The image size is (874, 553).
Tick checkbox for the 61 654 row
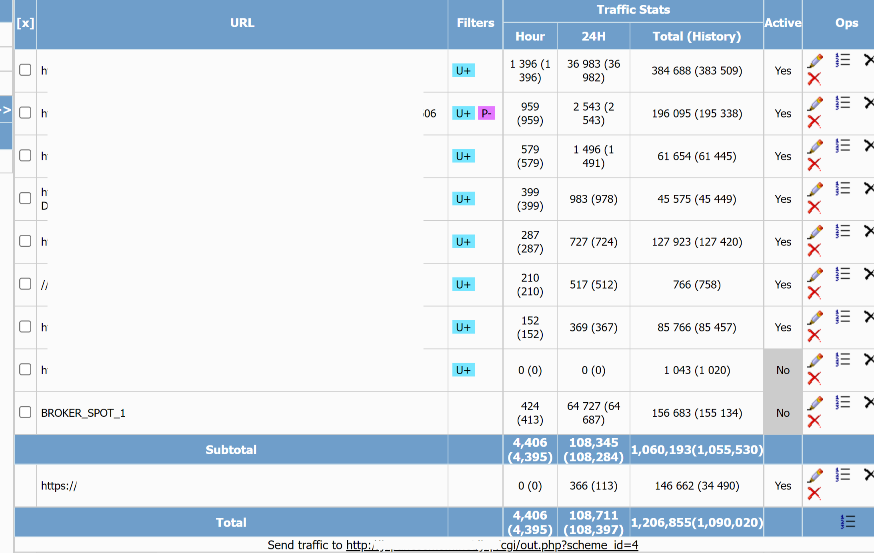point(25,156)
